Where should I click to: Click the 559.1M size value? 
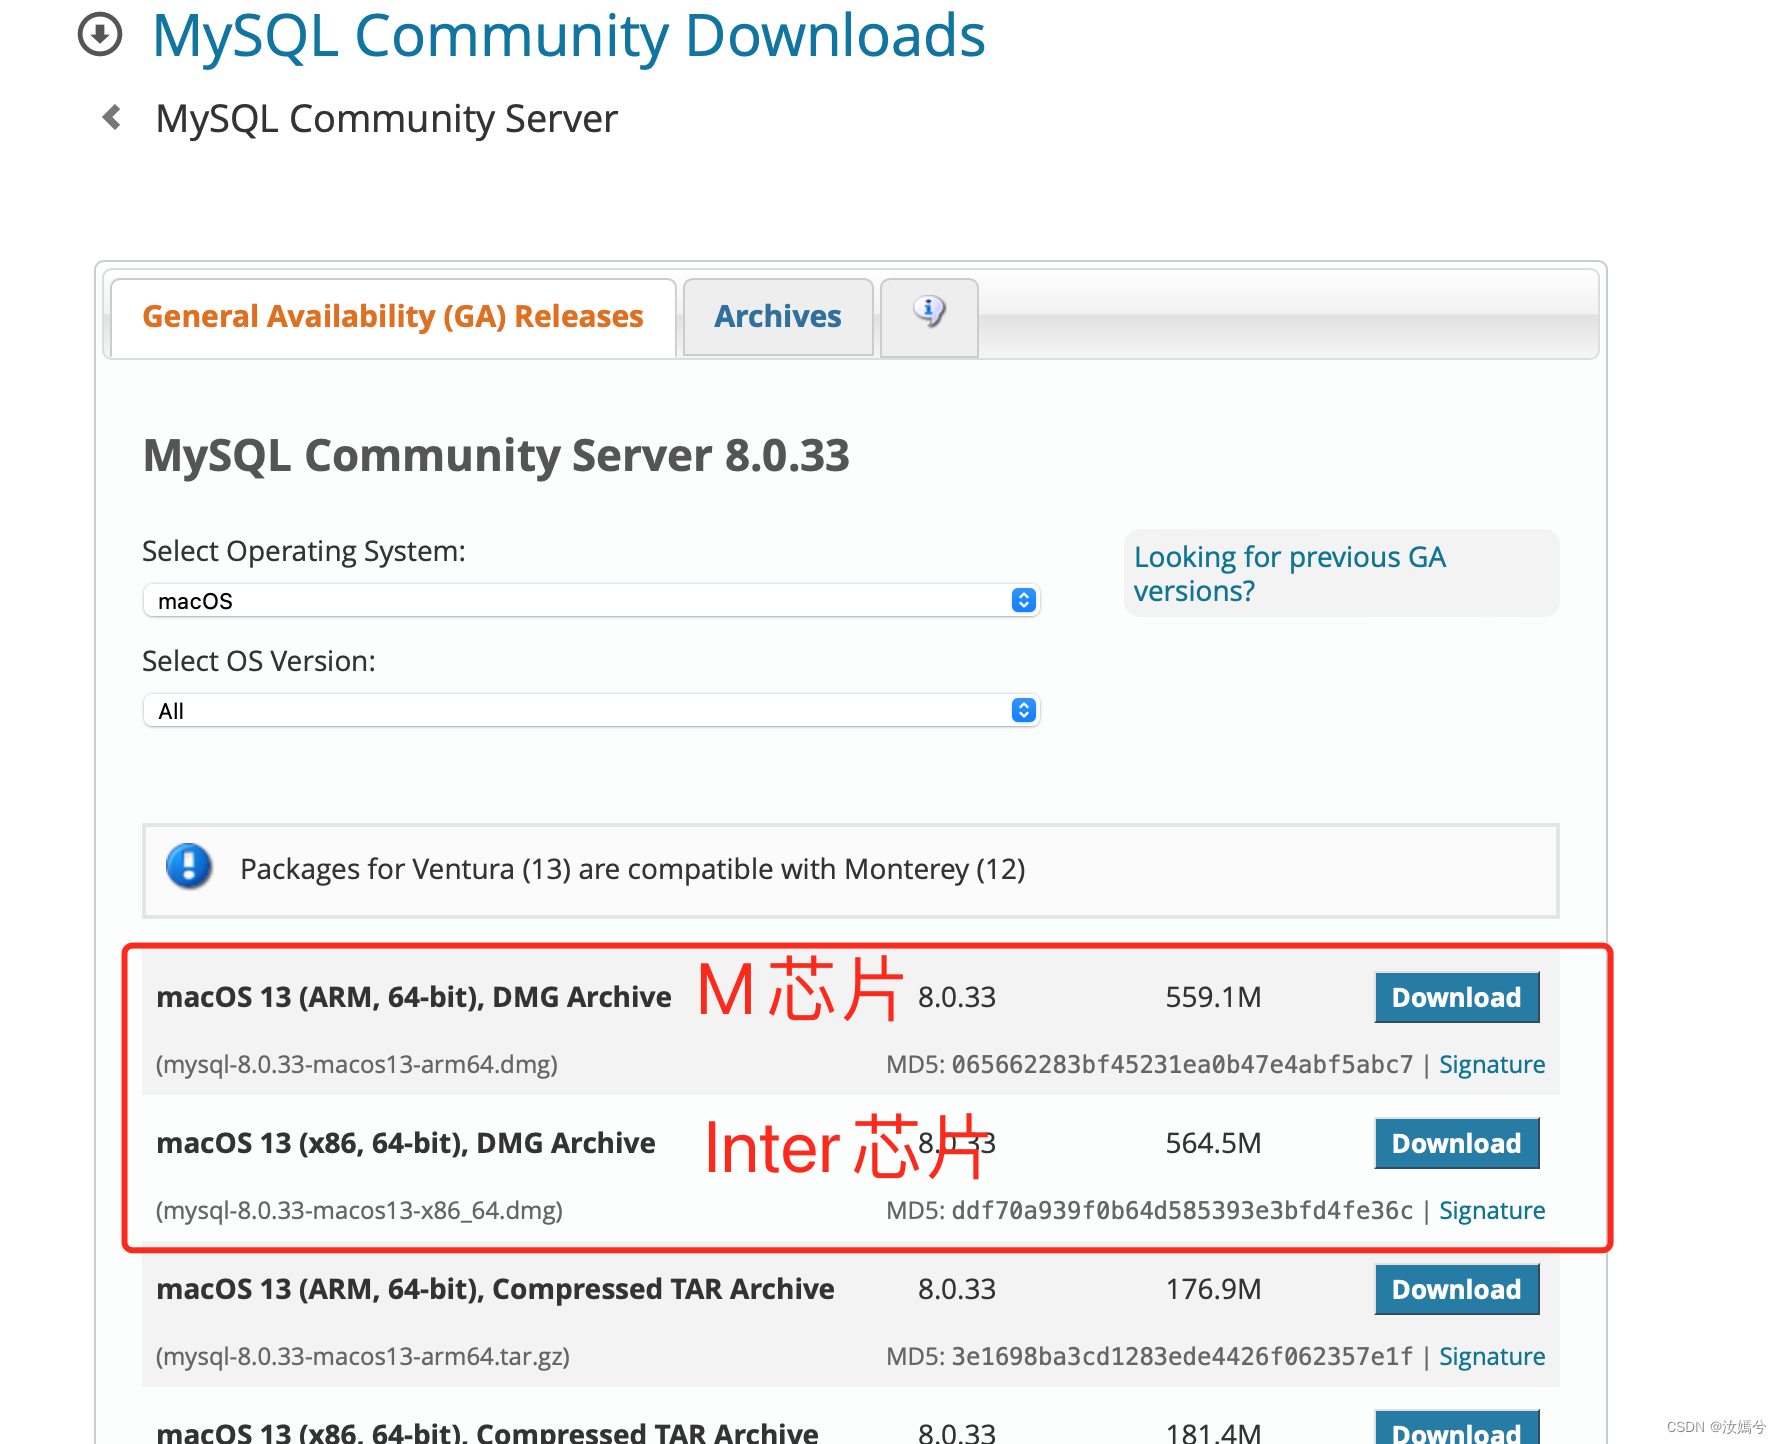(1213, 997)
